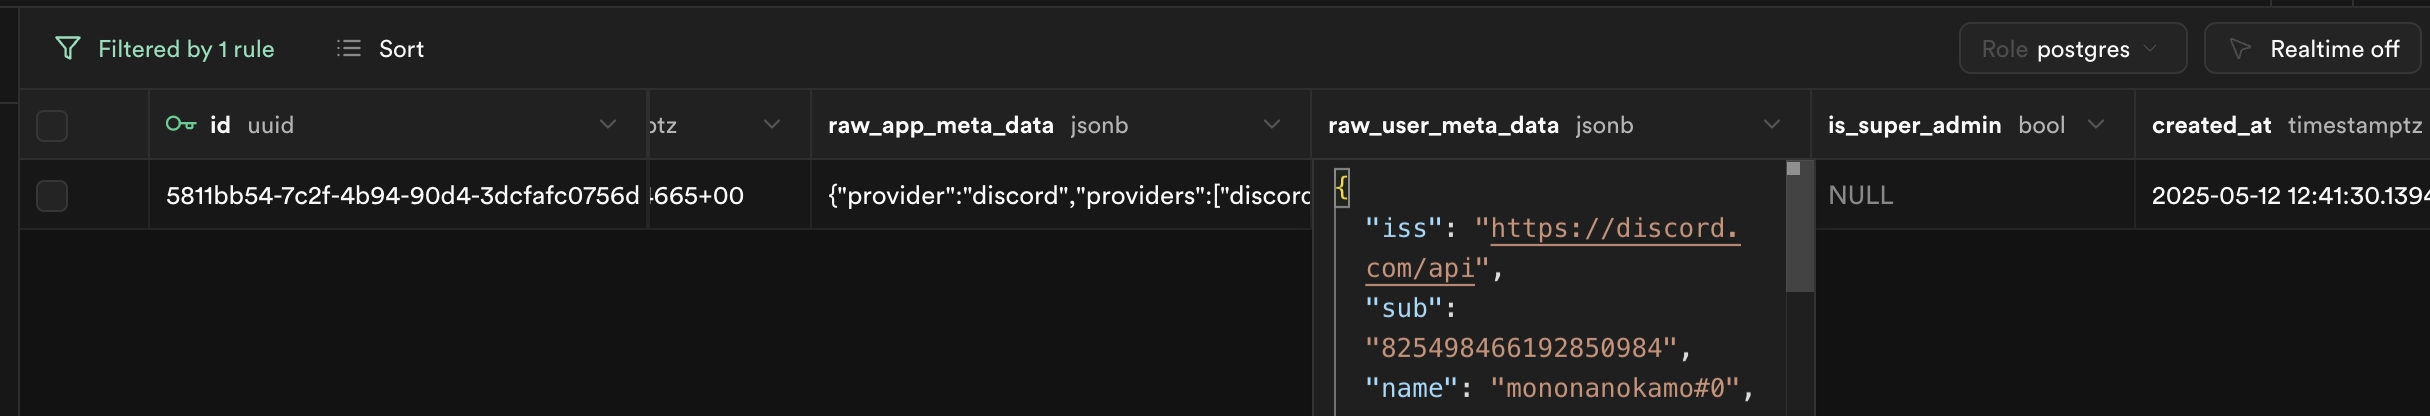Open the timestamptz column chevron left of raw_app_meta_data
Screen dimensions: 2430x416
tap(771, 124)
